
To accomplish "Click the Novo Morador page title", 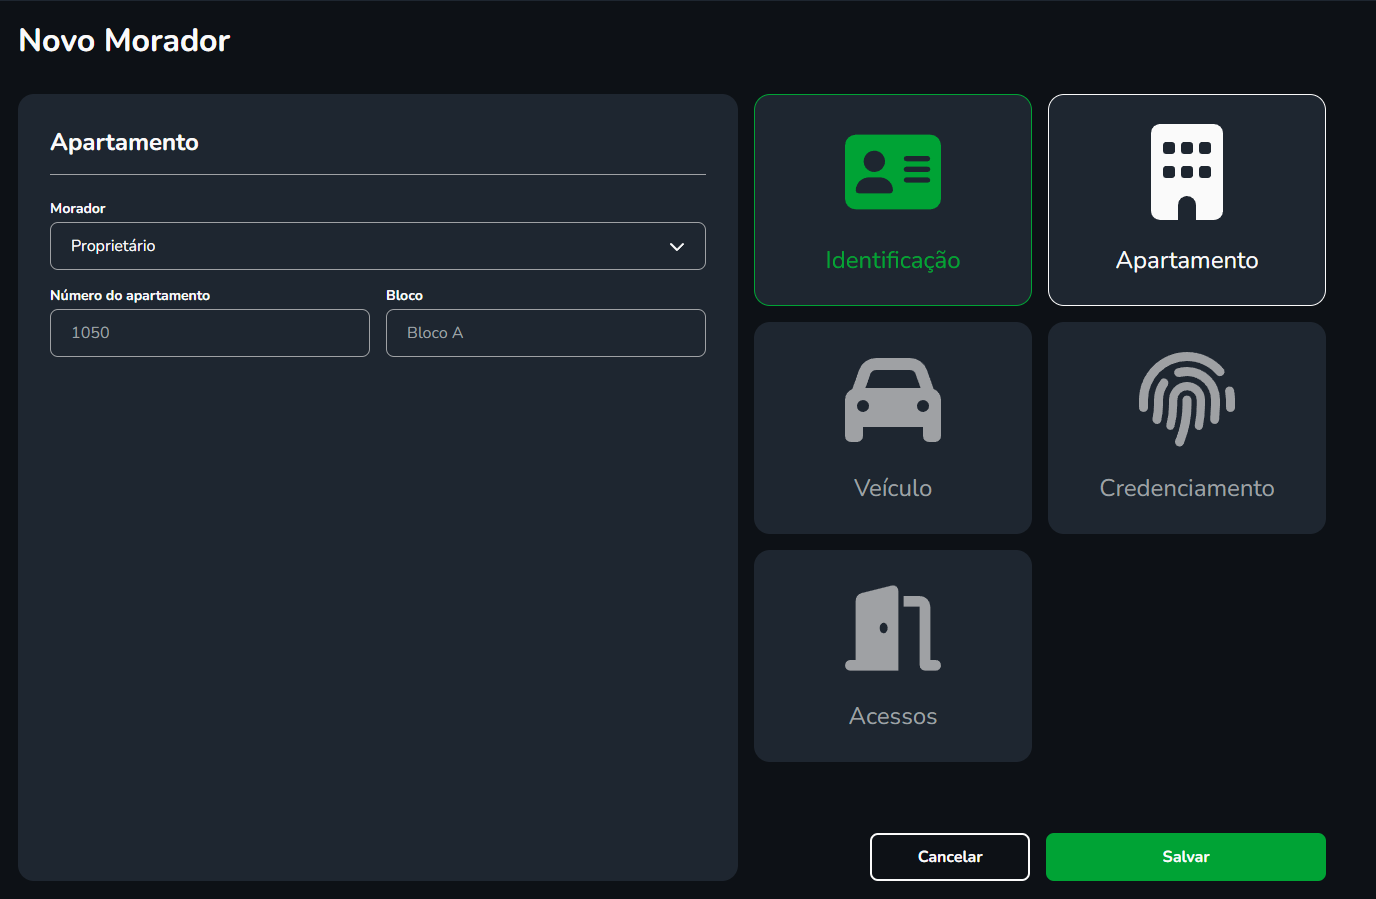I will (125, 41).
